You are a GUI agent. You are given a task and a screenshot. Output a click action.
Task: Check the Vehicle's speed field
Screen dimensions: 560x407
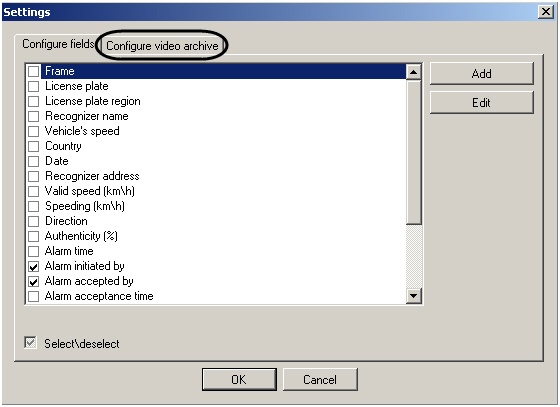34,131
